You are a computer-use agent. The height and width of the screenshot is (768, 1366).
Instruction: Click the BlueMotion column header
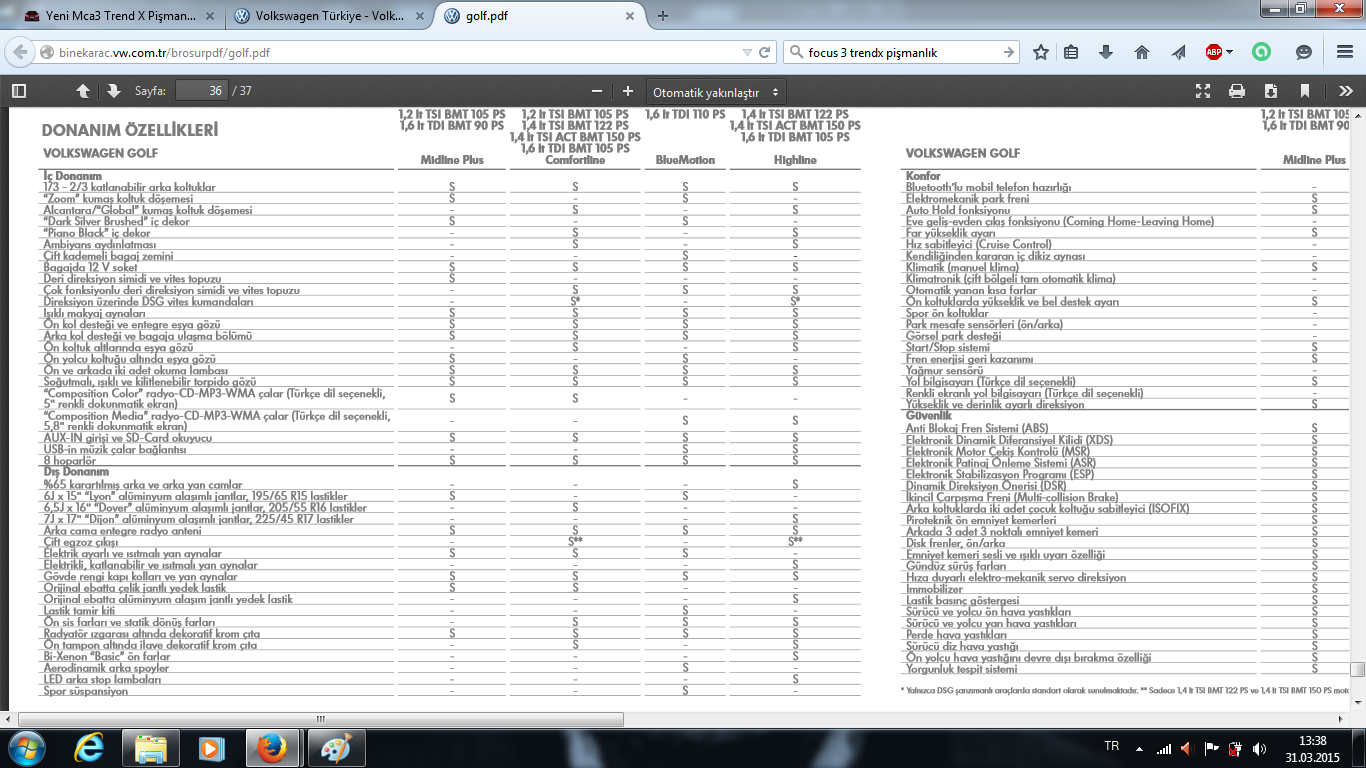click(685, 160)
